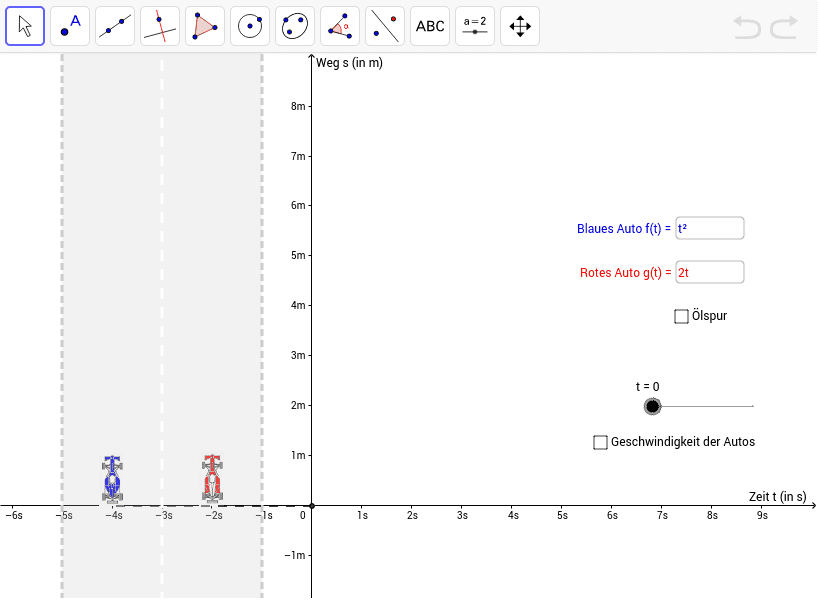The width and height of the screenshot is (818, 600).
Task: Choose Circle with center through point tool
Action: click(x=250, y=26)
